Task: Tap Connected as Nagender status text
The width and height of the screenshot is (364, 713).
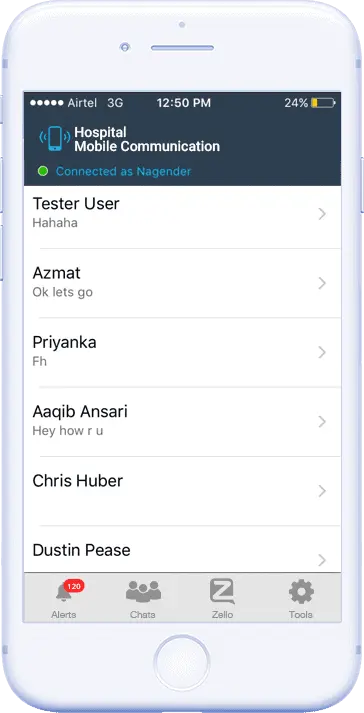Action: point(123,171)
